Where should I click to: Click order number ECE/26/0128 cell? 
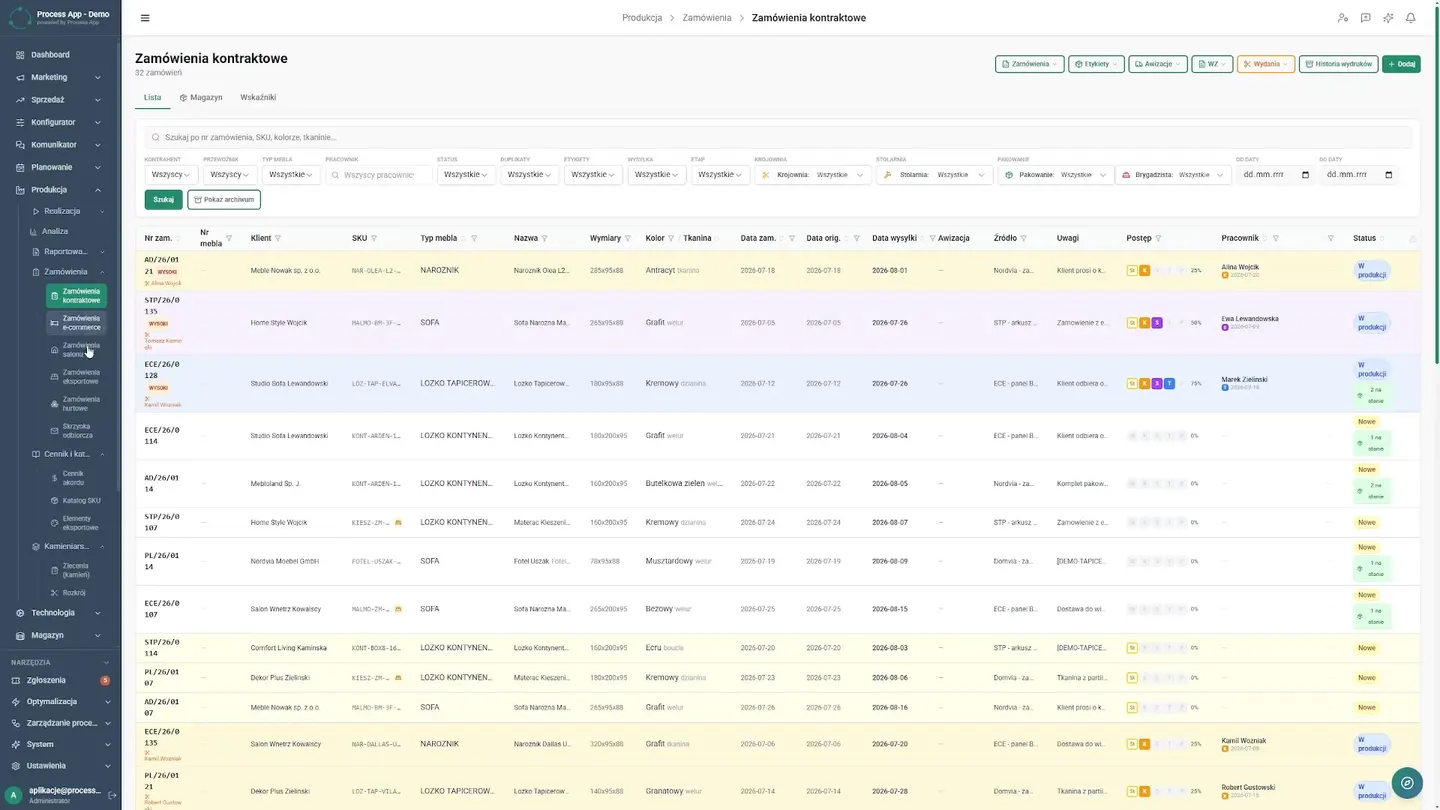pyautogui.click(x=162, y=370)
